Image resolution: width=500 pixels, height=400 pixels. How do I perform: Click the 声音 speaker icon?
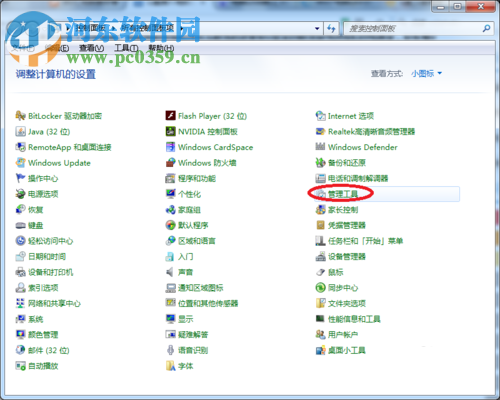pyautogui.click(x=170, y=272)
